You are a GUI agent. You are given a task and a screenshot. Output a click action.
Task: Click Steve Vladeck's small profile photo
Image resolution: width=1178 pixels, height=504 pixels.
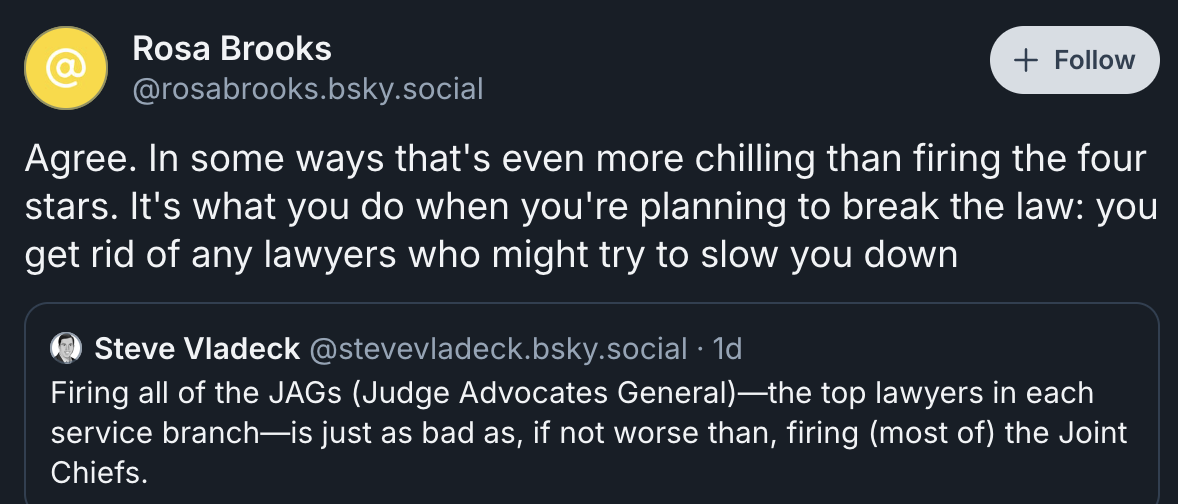pyautogui.click(x=66, y=347)
